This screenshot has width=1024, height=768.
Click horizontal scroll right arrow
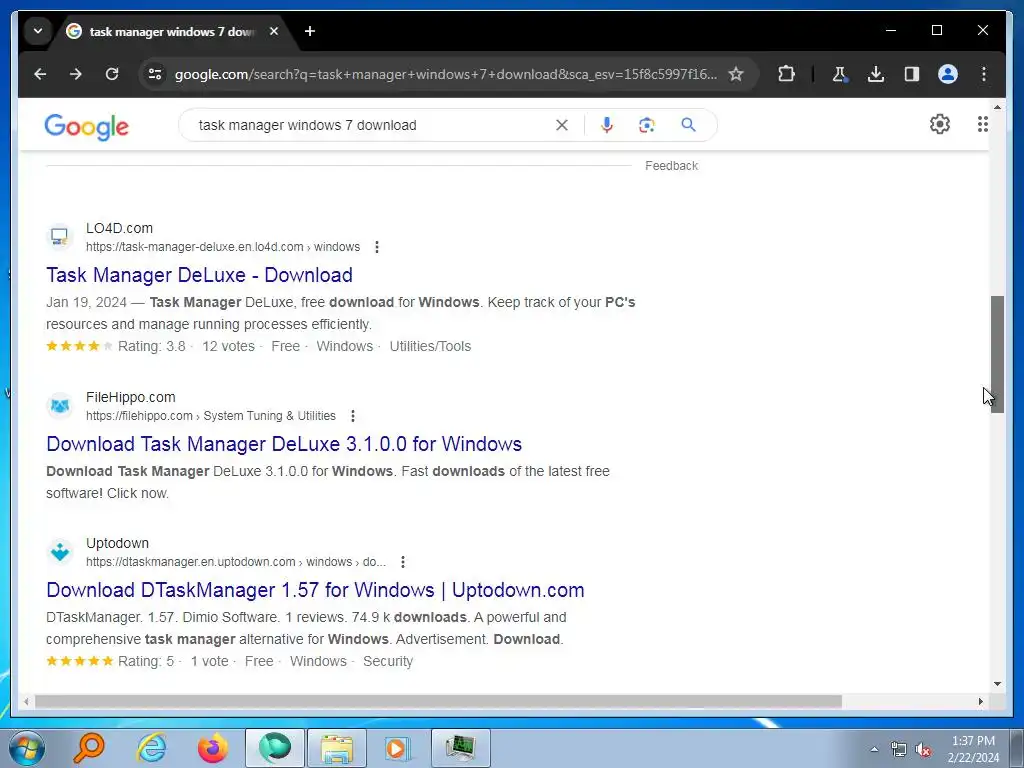980,701
